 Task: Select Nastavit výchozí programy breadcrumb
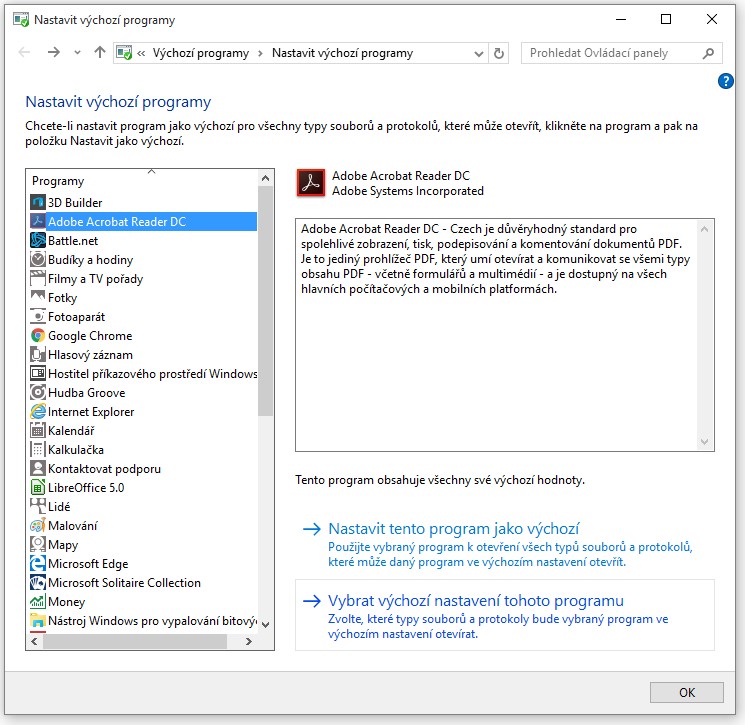[x=342, y=53]
